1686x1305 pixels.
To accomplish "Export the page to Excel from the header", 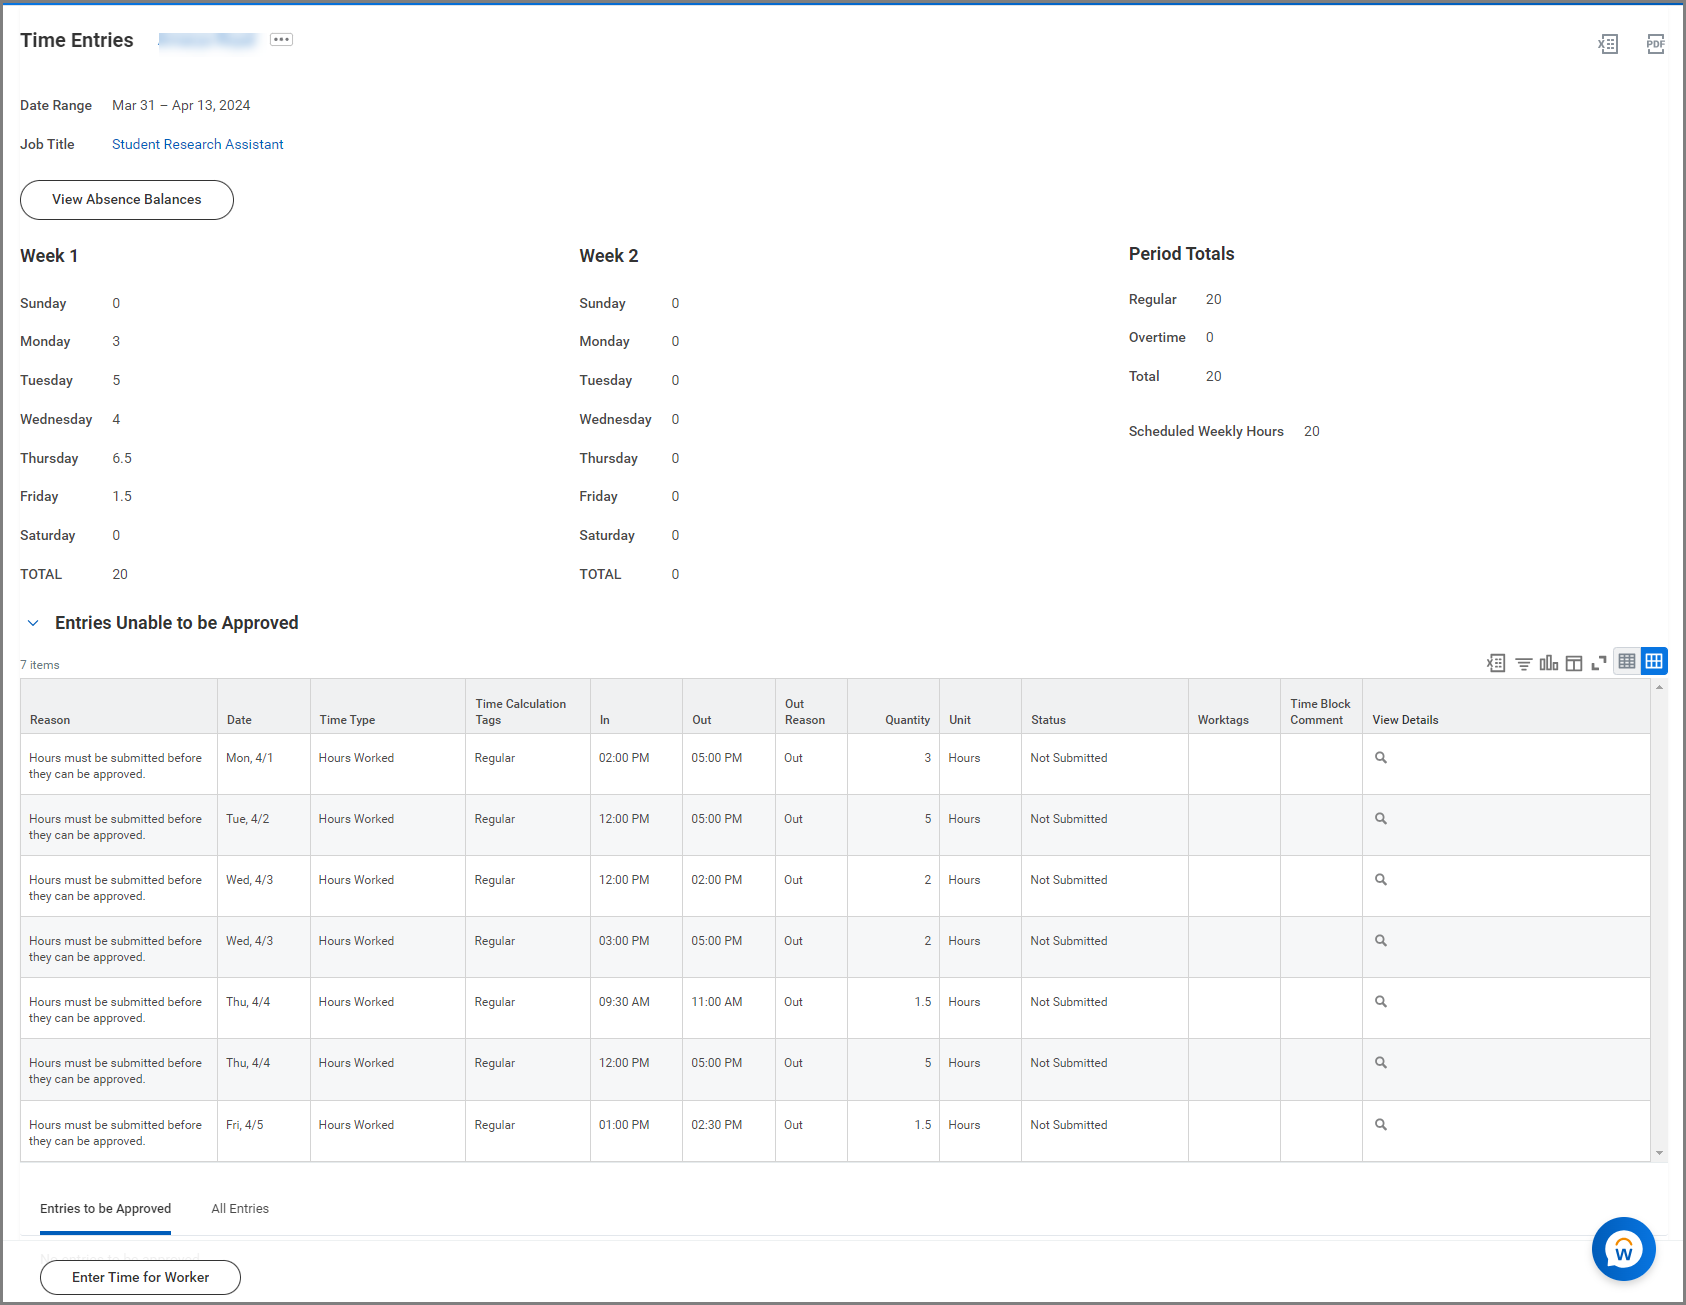I will [1607, 44].
